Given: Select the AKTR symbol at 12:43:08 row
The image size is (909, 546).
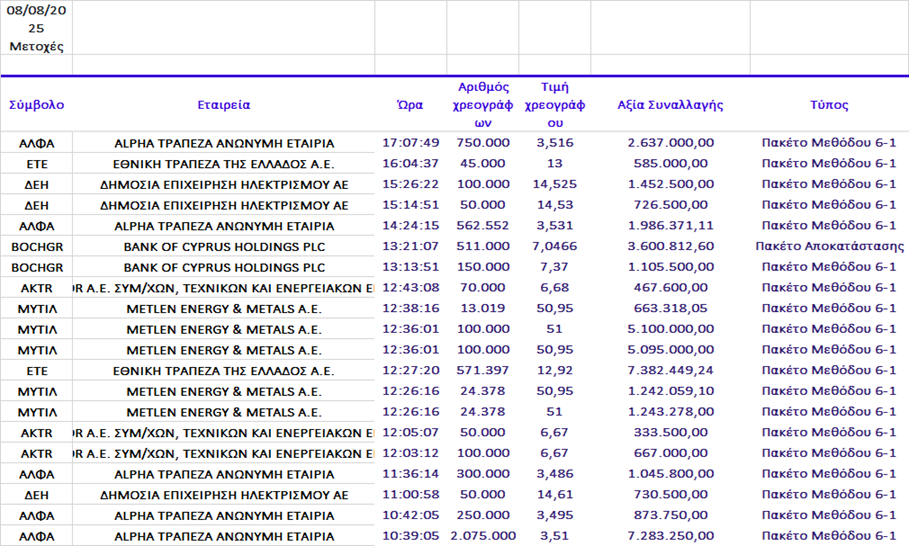Looking at the screenshot, I should (x=36, y=288).
